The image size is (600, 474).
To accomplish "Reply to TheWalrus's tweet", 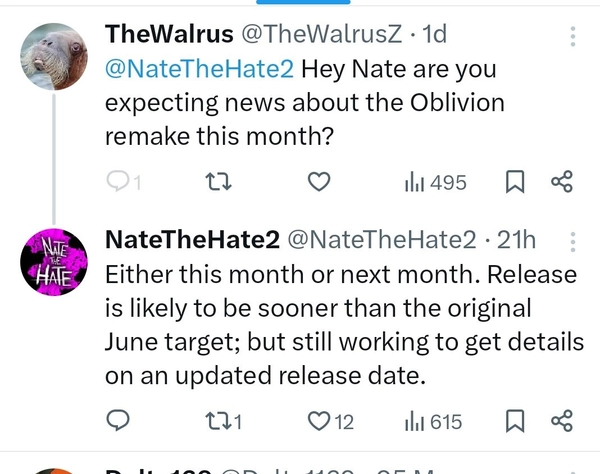I will 119,182.
